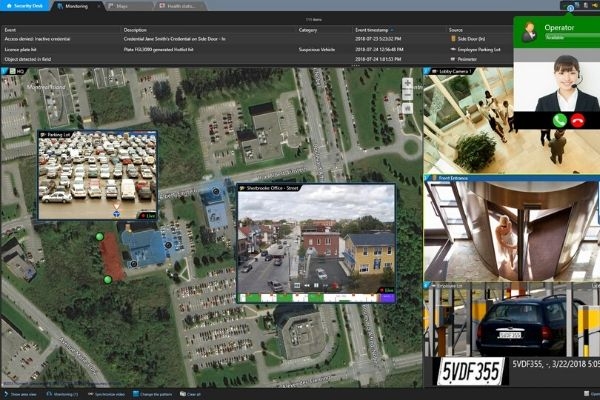This screenshot has height=400, width=600.
Task: Click the Perimeter source icon
Action: pos(453,59)
